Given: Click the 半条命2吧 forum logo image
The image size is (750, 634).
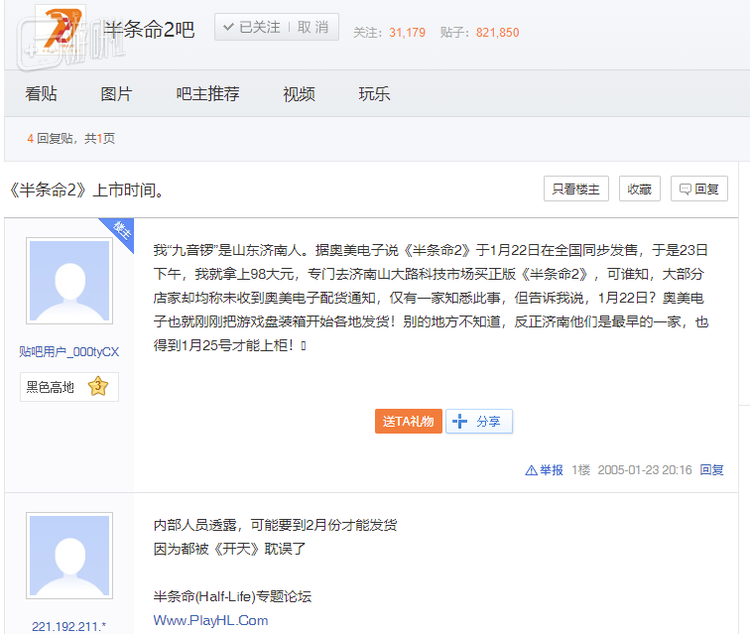Looking at the screenshot, I should point(61,29).
